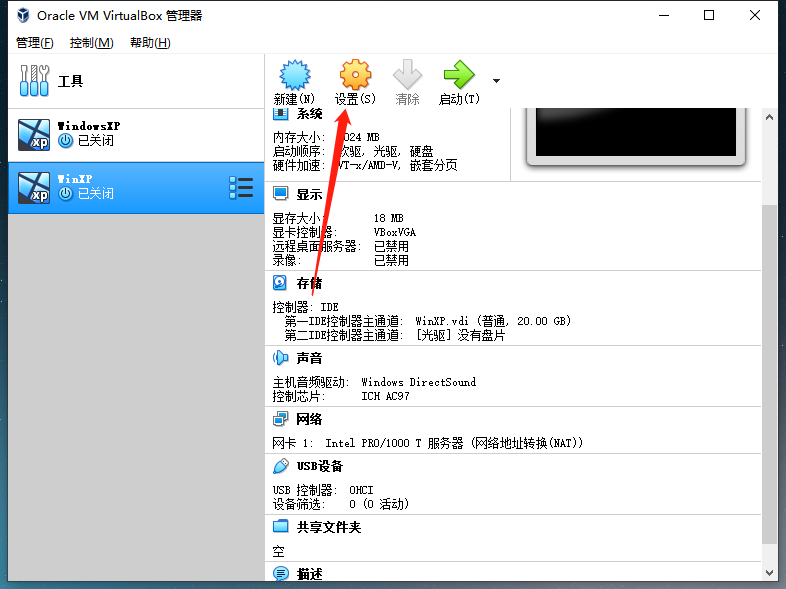Click the WindowsXP machine XP icon
This screenshot has width=786, height=589.
click(34, 135)
